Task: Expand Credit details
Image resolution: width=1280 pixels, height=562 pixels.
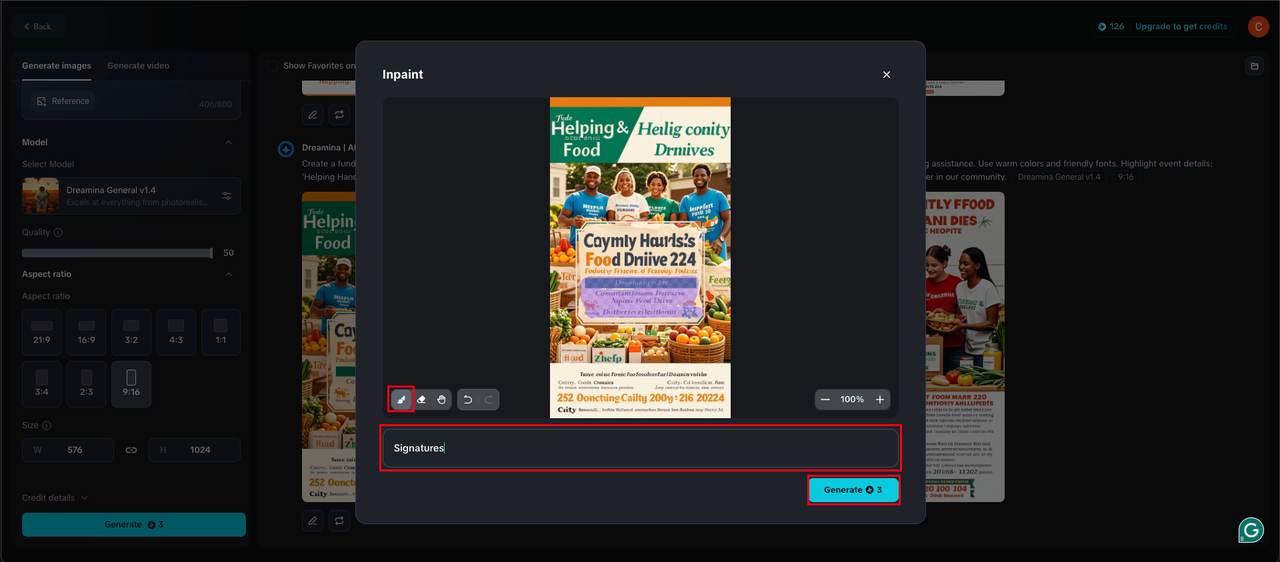Action: 55,498
